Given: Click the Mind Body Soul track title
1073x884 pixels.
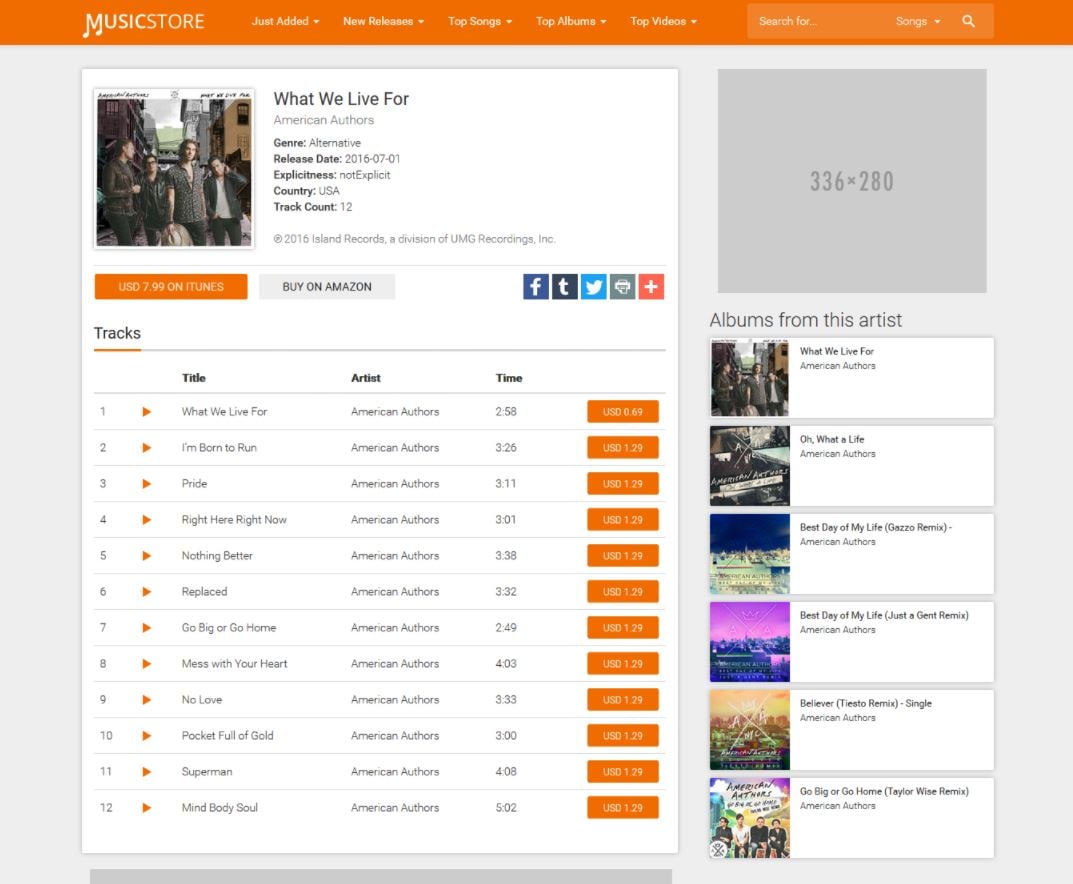Looking at the screenshot, I should [x=220, y=807].
